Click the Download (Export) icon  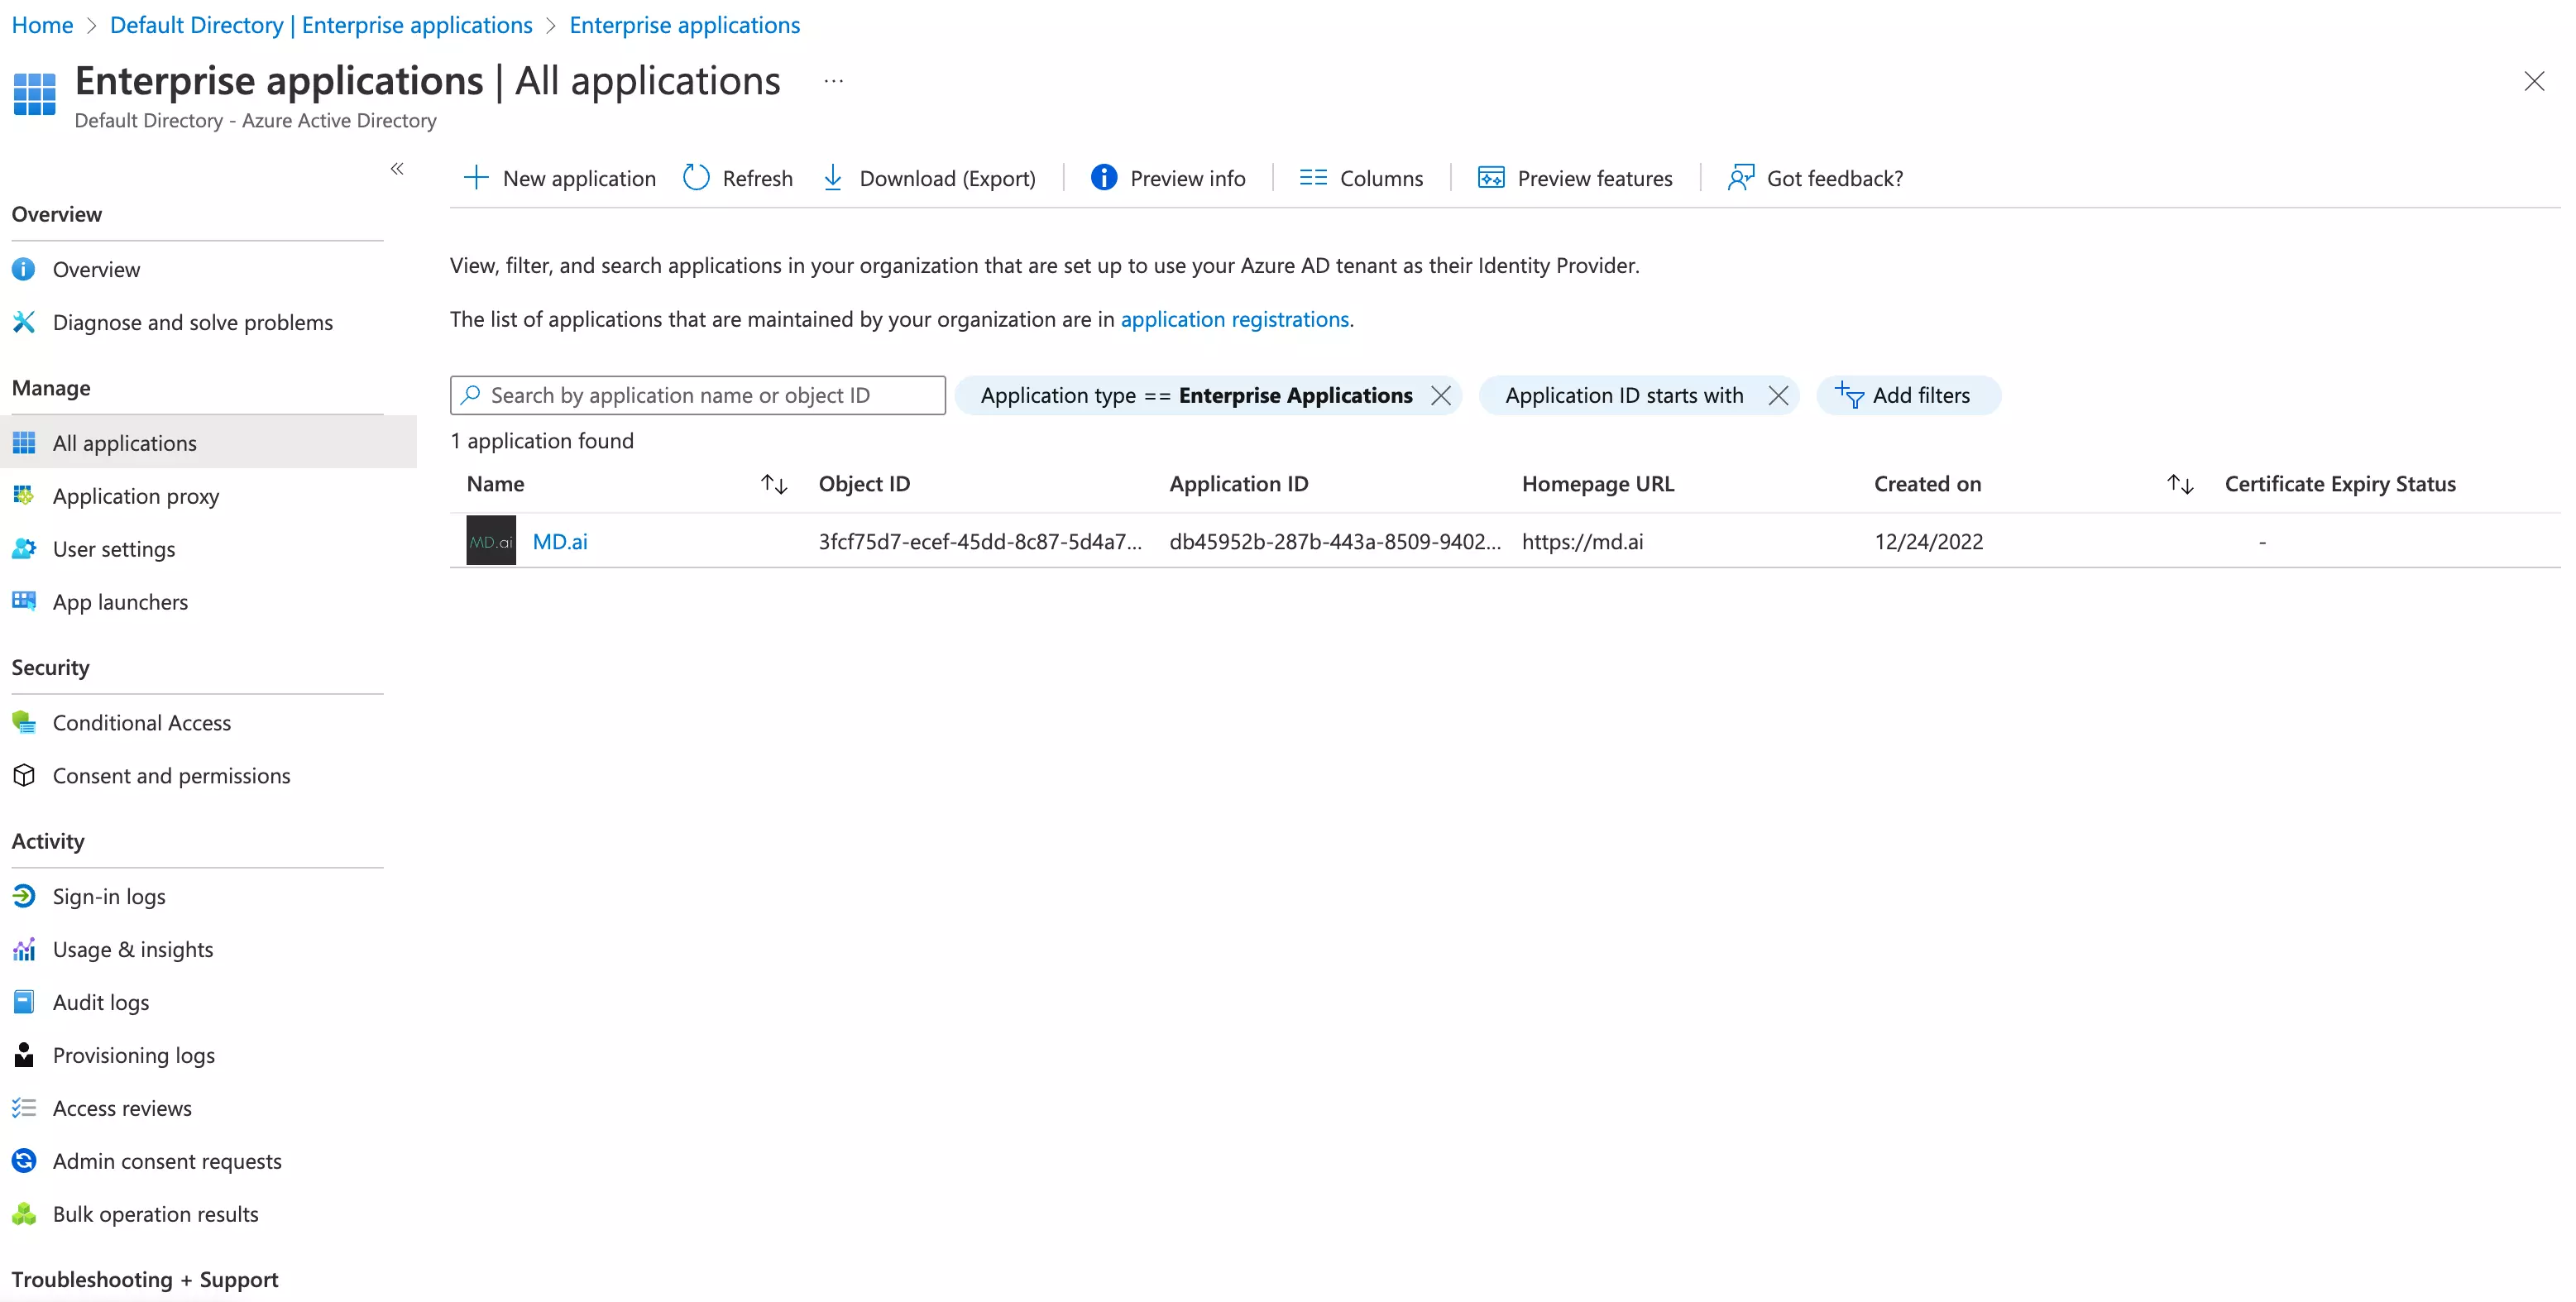(834, 177)
